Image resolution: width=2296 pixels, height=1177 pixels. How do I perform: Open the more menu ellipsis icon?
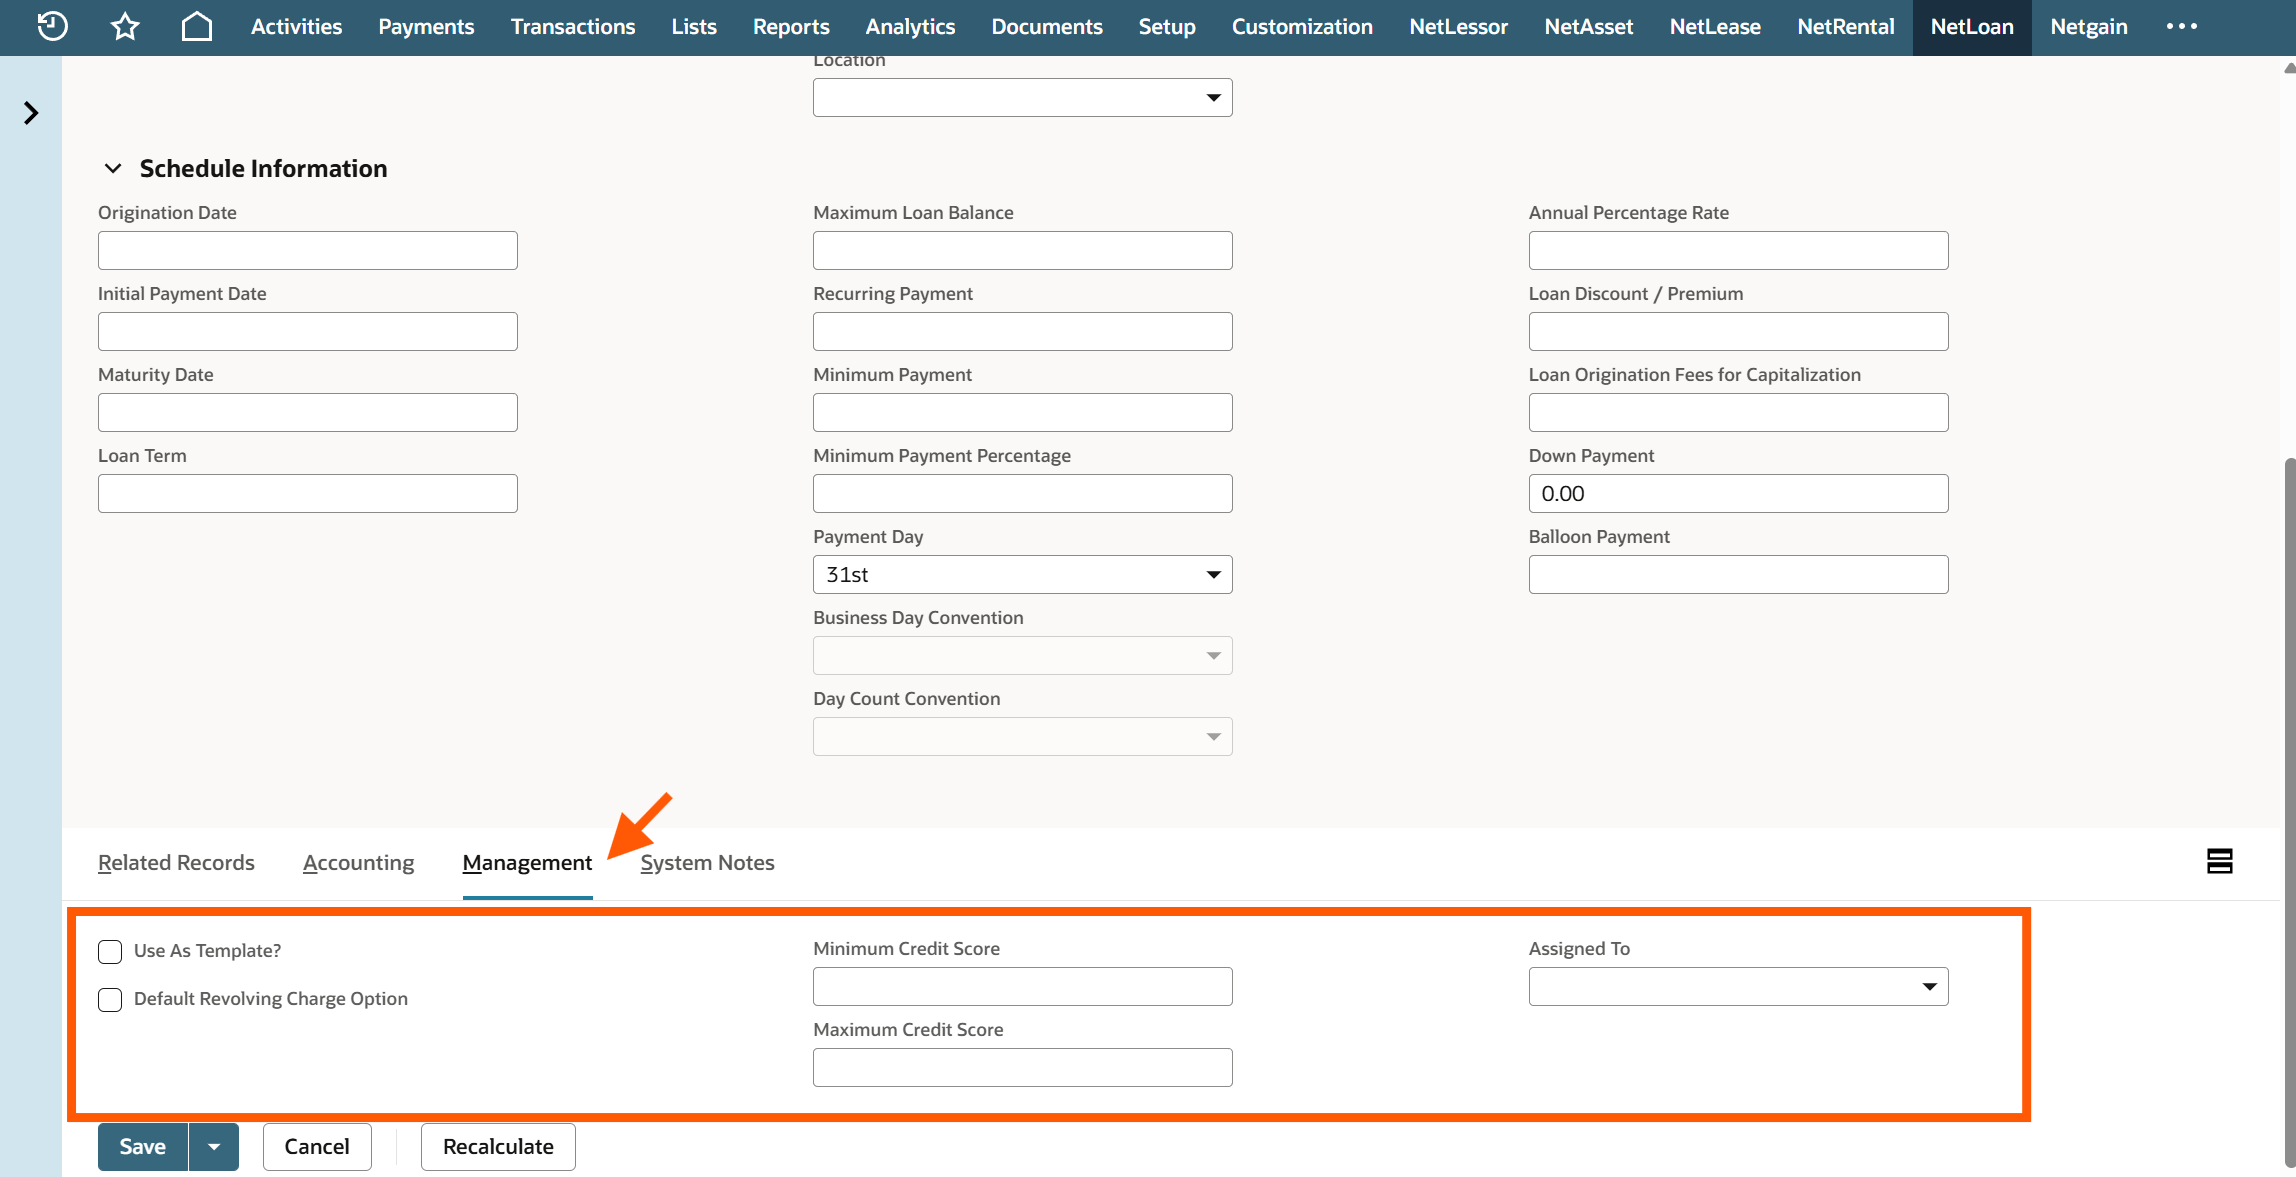[2181, 27]
